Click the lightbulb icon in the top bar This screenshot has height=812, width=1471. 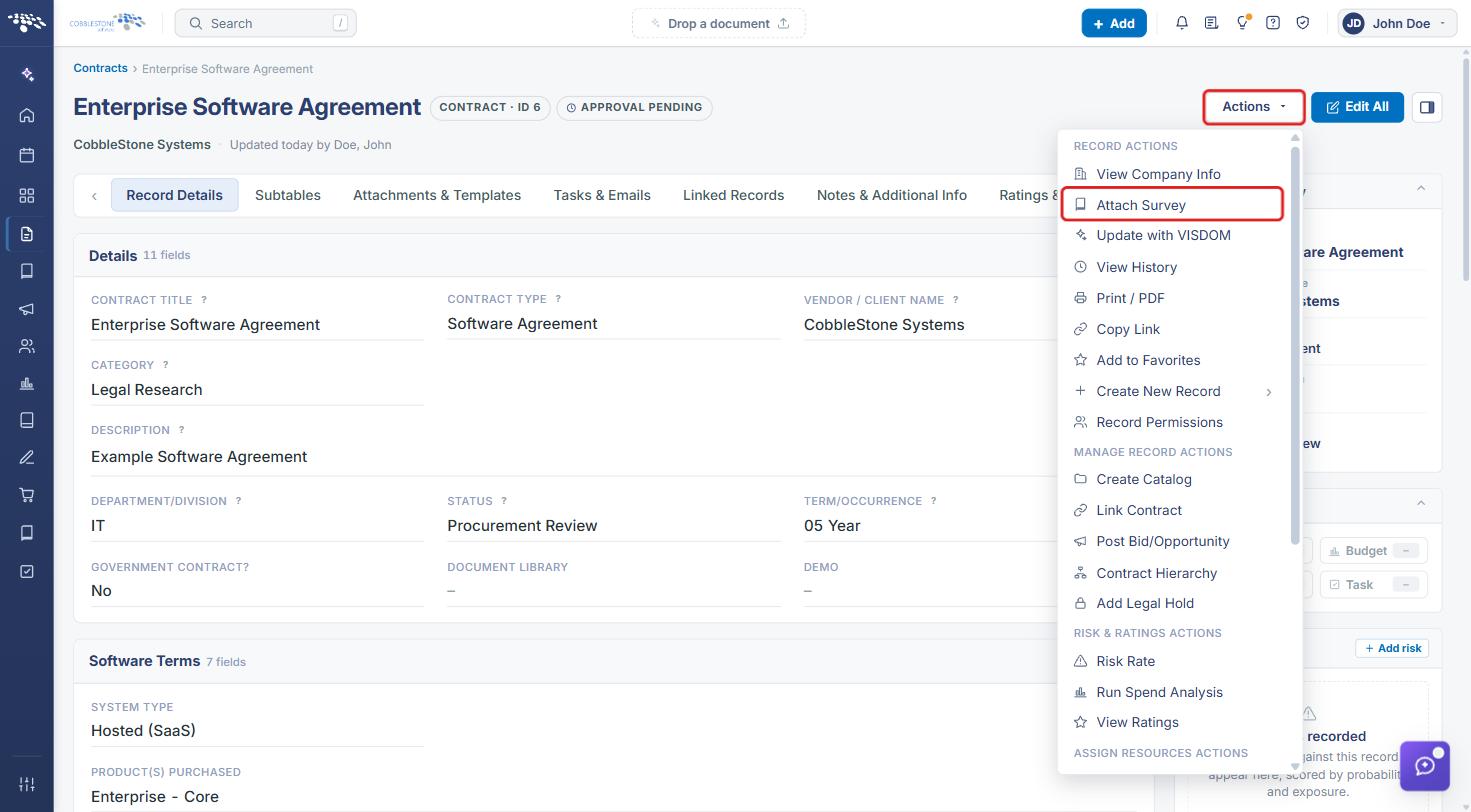pos(1242,23)
